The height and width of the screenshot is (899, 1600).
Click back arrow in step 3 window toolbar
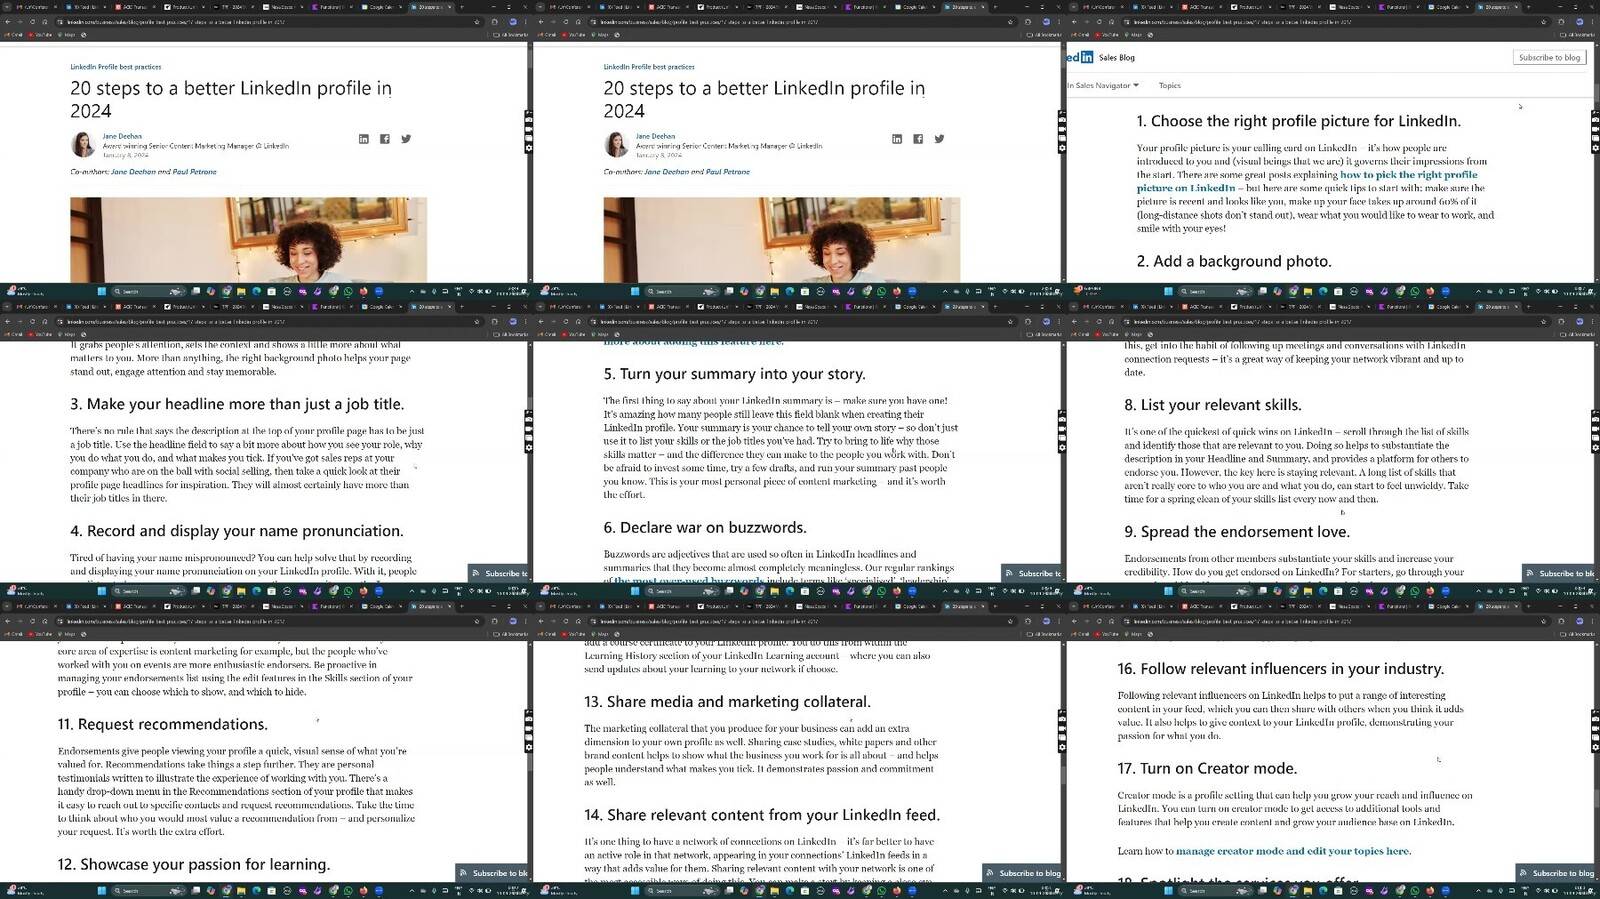pyautogui.click(x=7, y=321)
